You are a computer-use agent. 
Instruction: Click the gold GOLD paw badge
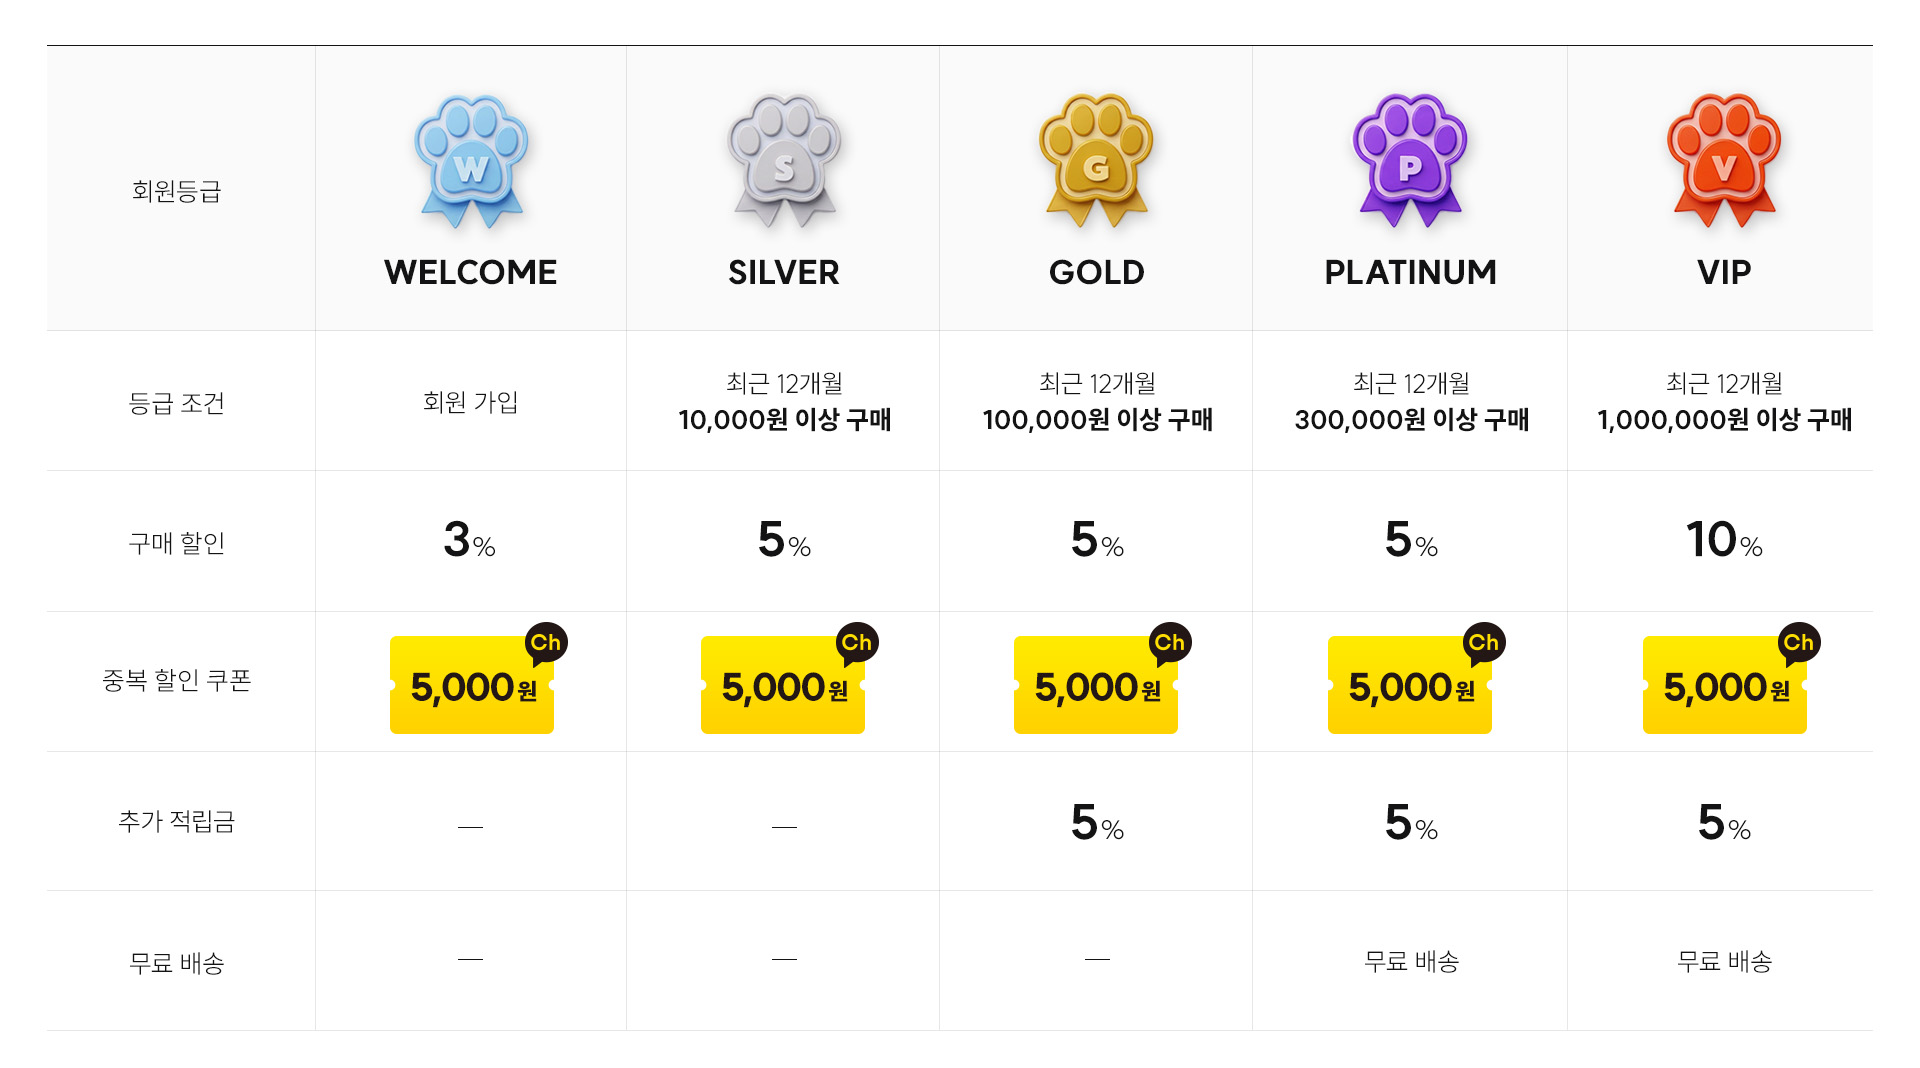pos(1097,161)
